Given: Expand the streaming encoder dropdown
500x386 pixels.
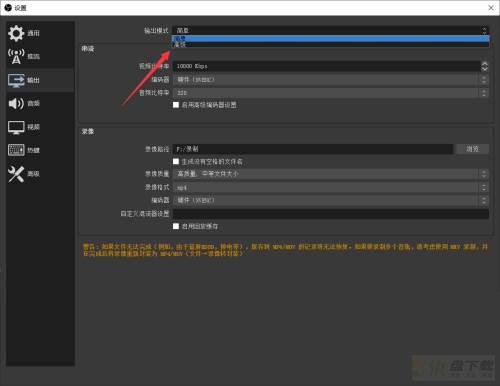Looking at the screenshot, I should click(331, 80).
